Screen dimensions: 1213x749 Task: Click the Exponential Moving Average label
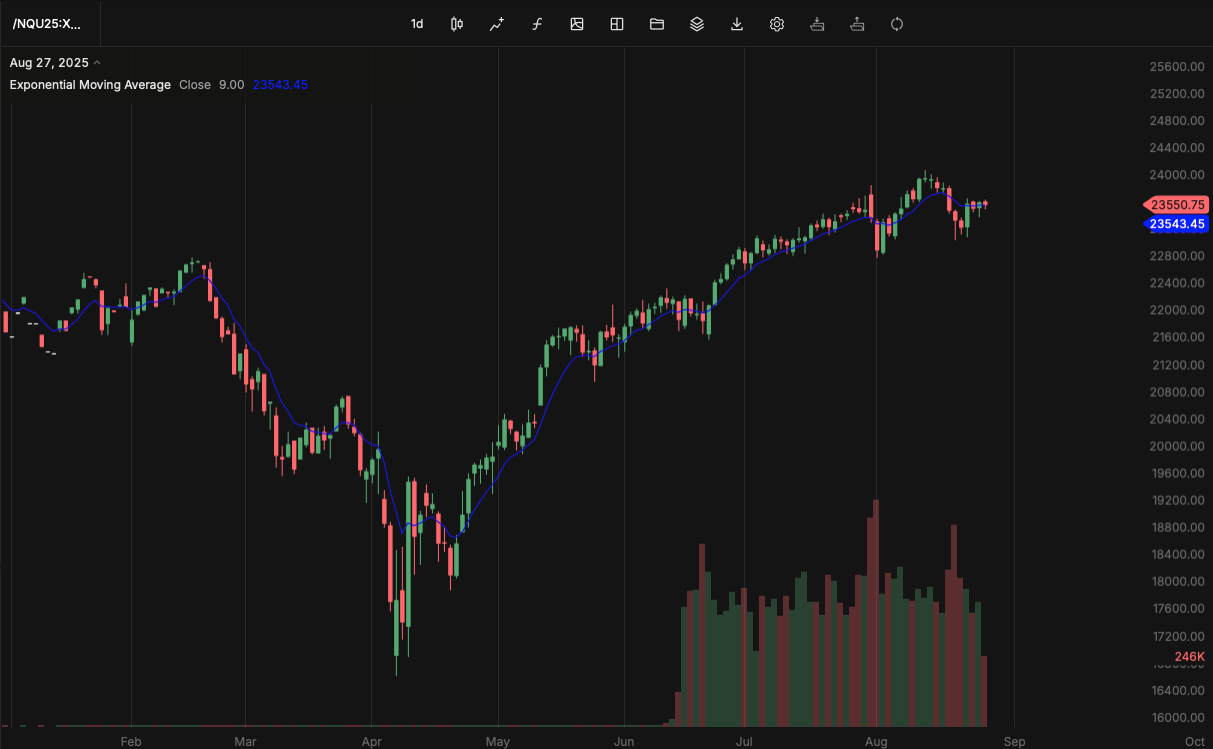pos(90,85)
